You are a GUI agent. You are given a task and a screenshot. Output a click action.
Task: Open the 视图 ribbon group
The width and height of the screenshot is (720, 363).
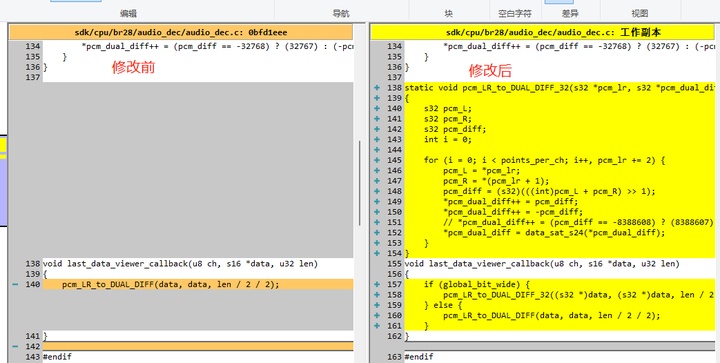pyautogui.click(x=640, y=14)
